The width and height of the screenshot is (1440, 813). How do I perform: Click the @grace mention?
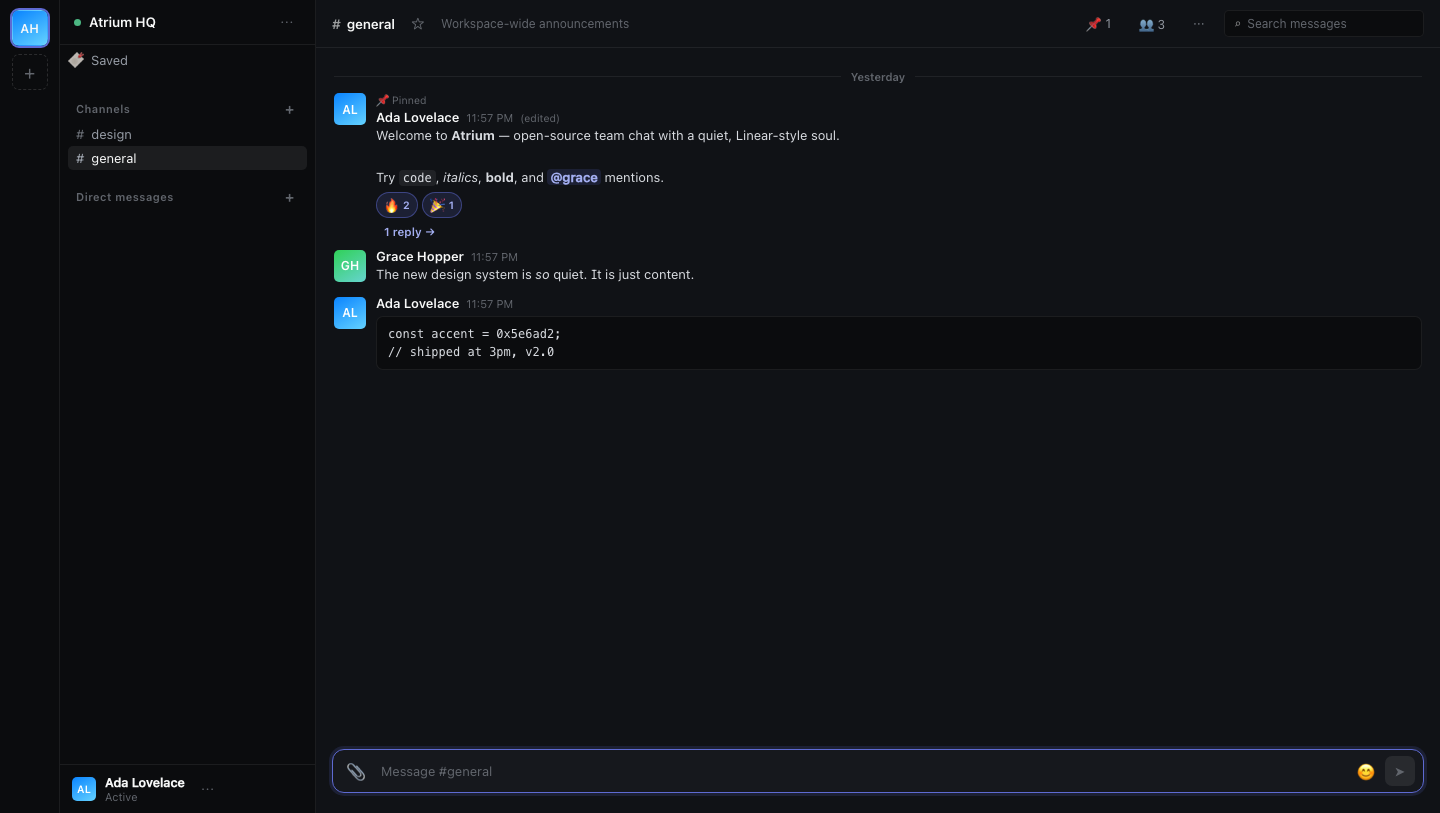click(574, 177)
